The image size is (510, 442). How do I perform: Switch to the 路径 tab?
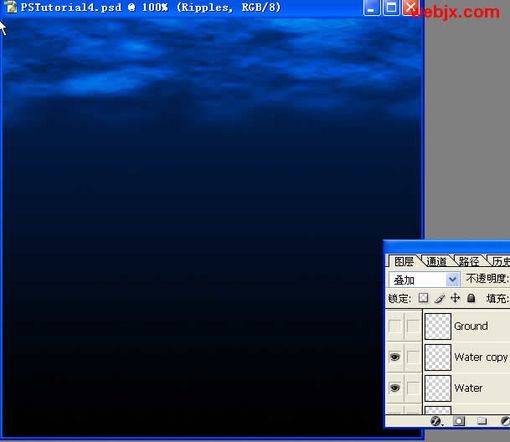[468, 261]
